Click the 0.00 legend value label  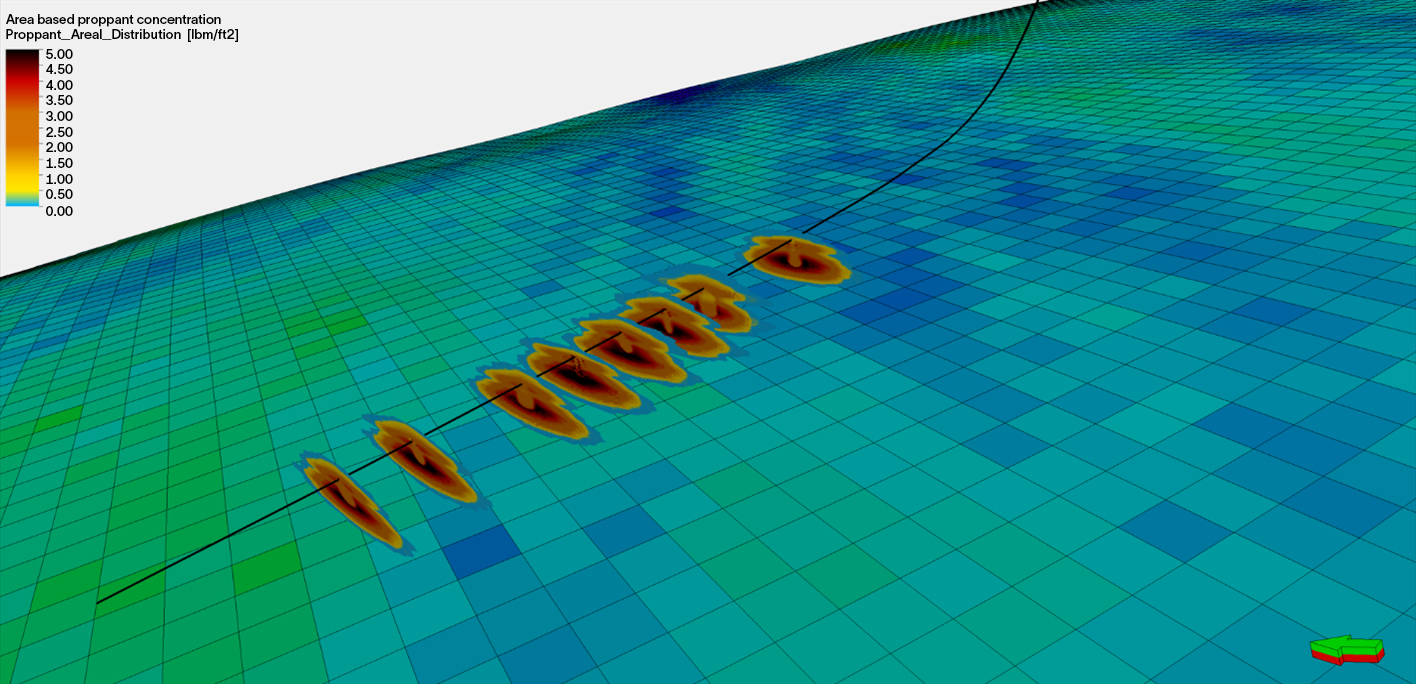57,211
